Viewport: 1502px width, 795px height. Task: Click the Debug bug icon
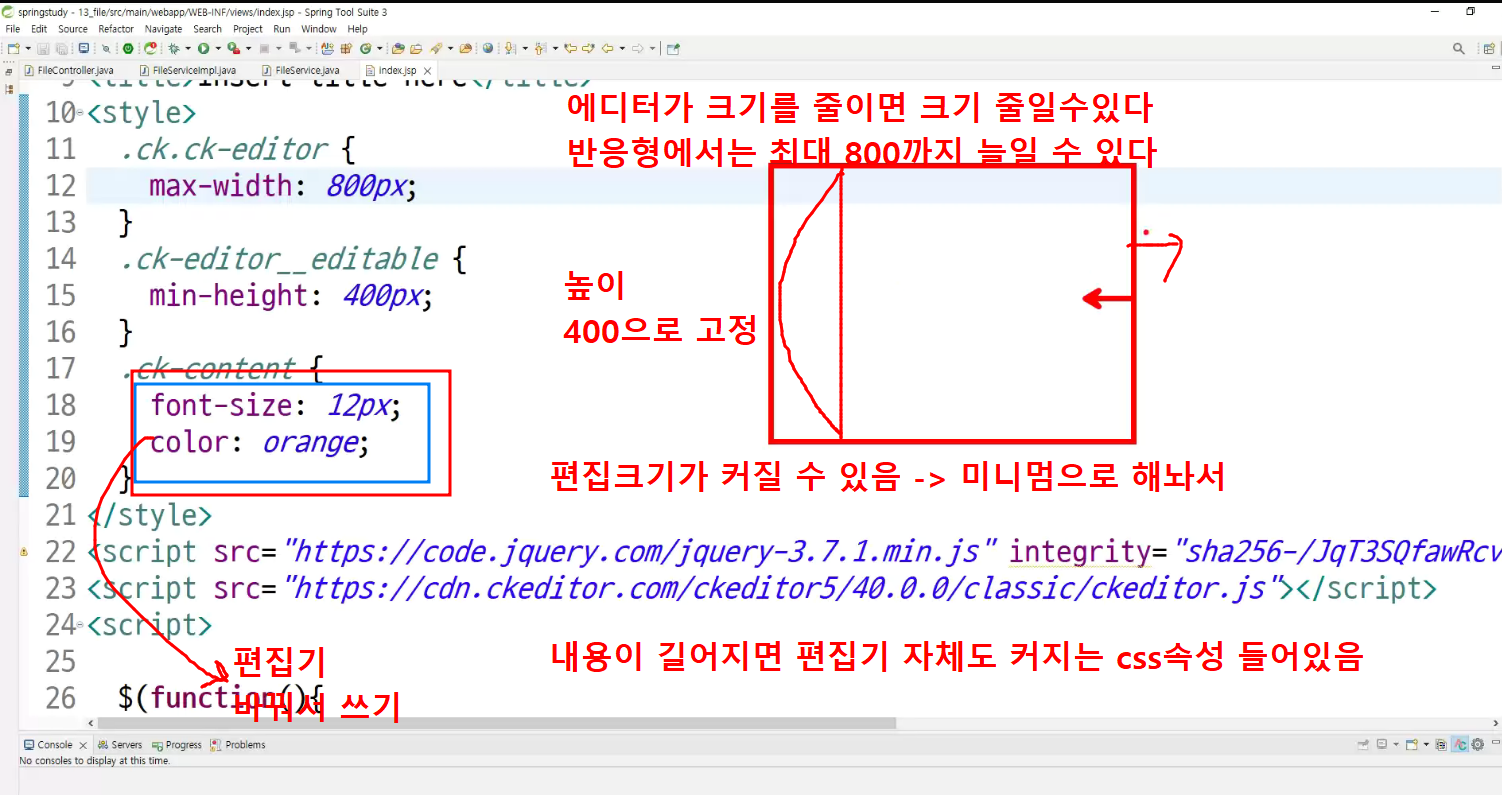[174, 48]
